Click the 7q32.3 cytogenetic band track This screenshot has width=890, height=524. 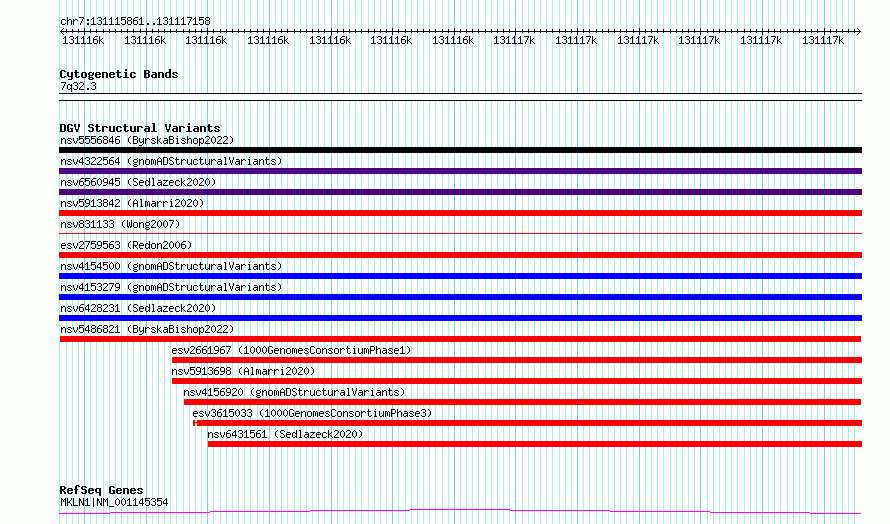(x=460, y=97)
